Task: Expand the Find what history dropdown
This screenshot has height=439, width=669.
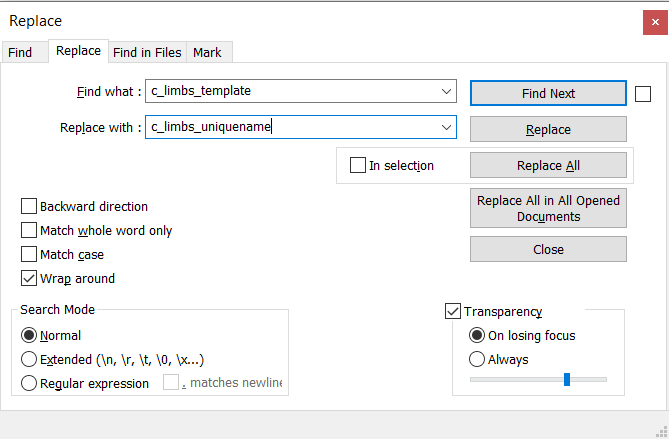Action: [446, 92]
